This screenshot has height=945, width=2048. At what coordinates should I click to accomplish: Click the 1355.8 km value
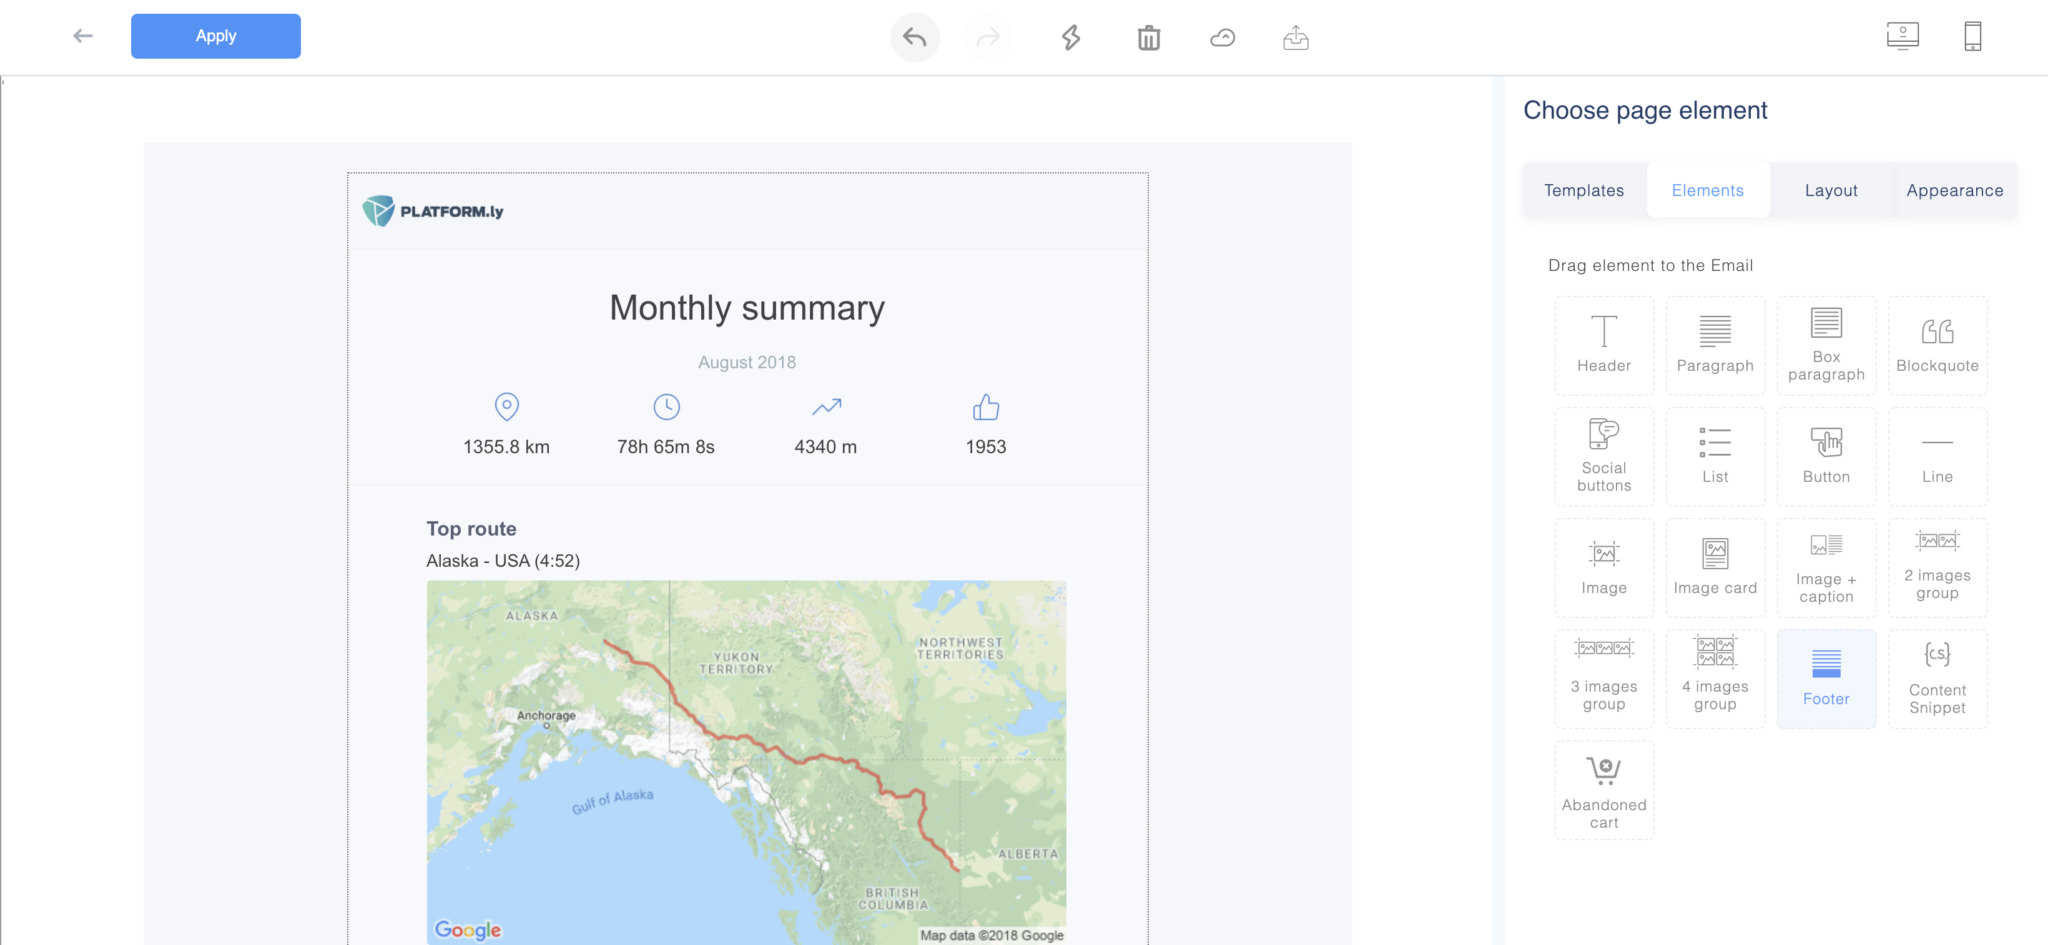pos(506,447)
